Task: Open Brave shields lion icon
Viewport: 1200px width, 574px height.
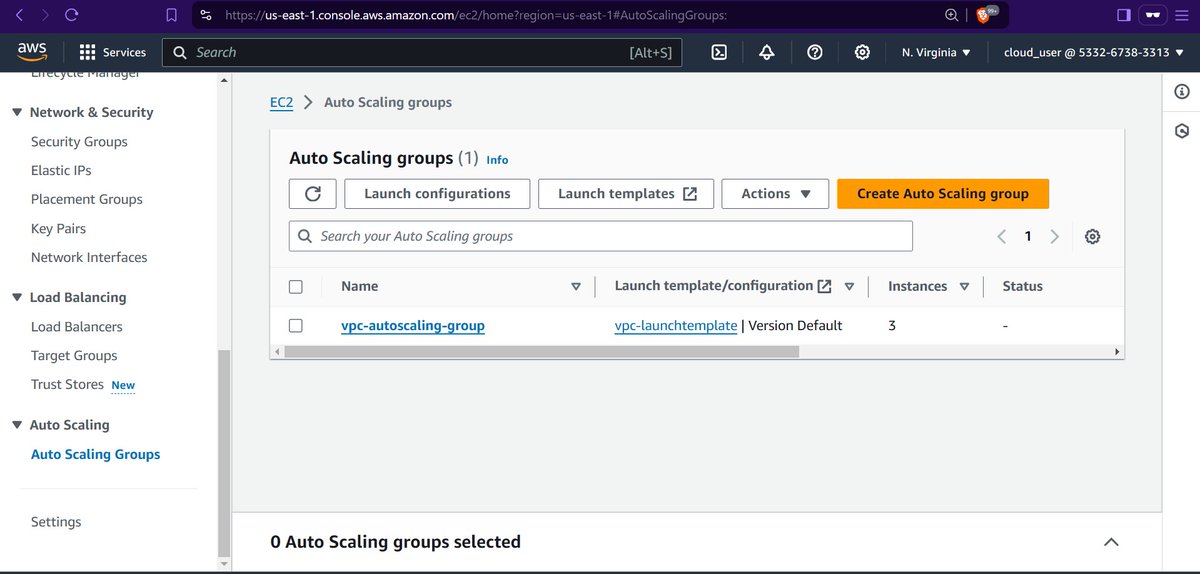Action: click(985, 15)
